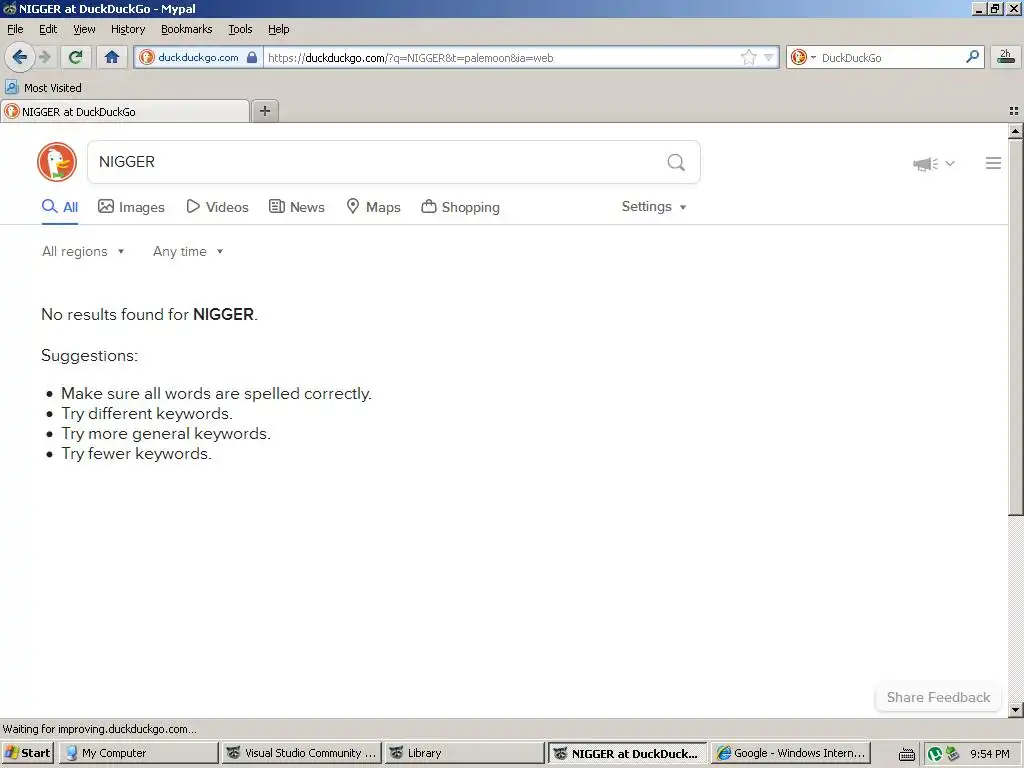Switch to Visual Studio Community taskbar button
The width and height of the screenshot is (1024, 768).
301,753
